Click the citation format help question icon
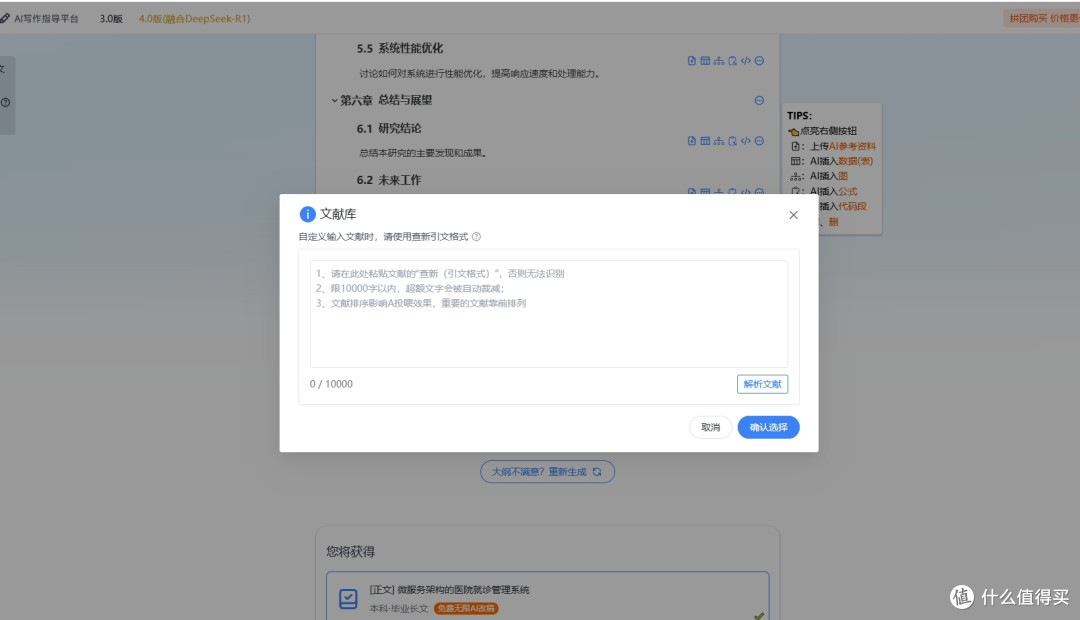1080x620 pixels. click(x=476, y=236)
